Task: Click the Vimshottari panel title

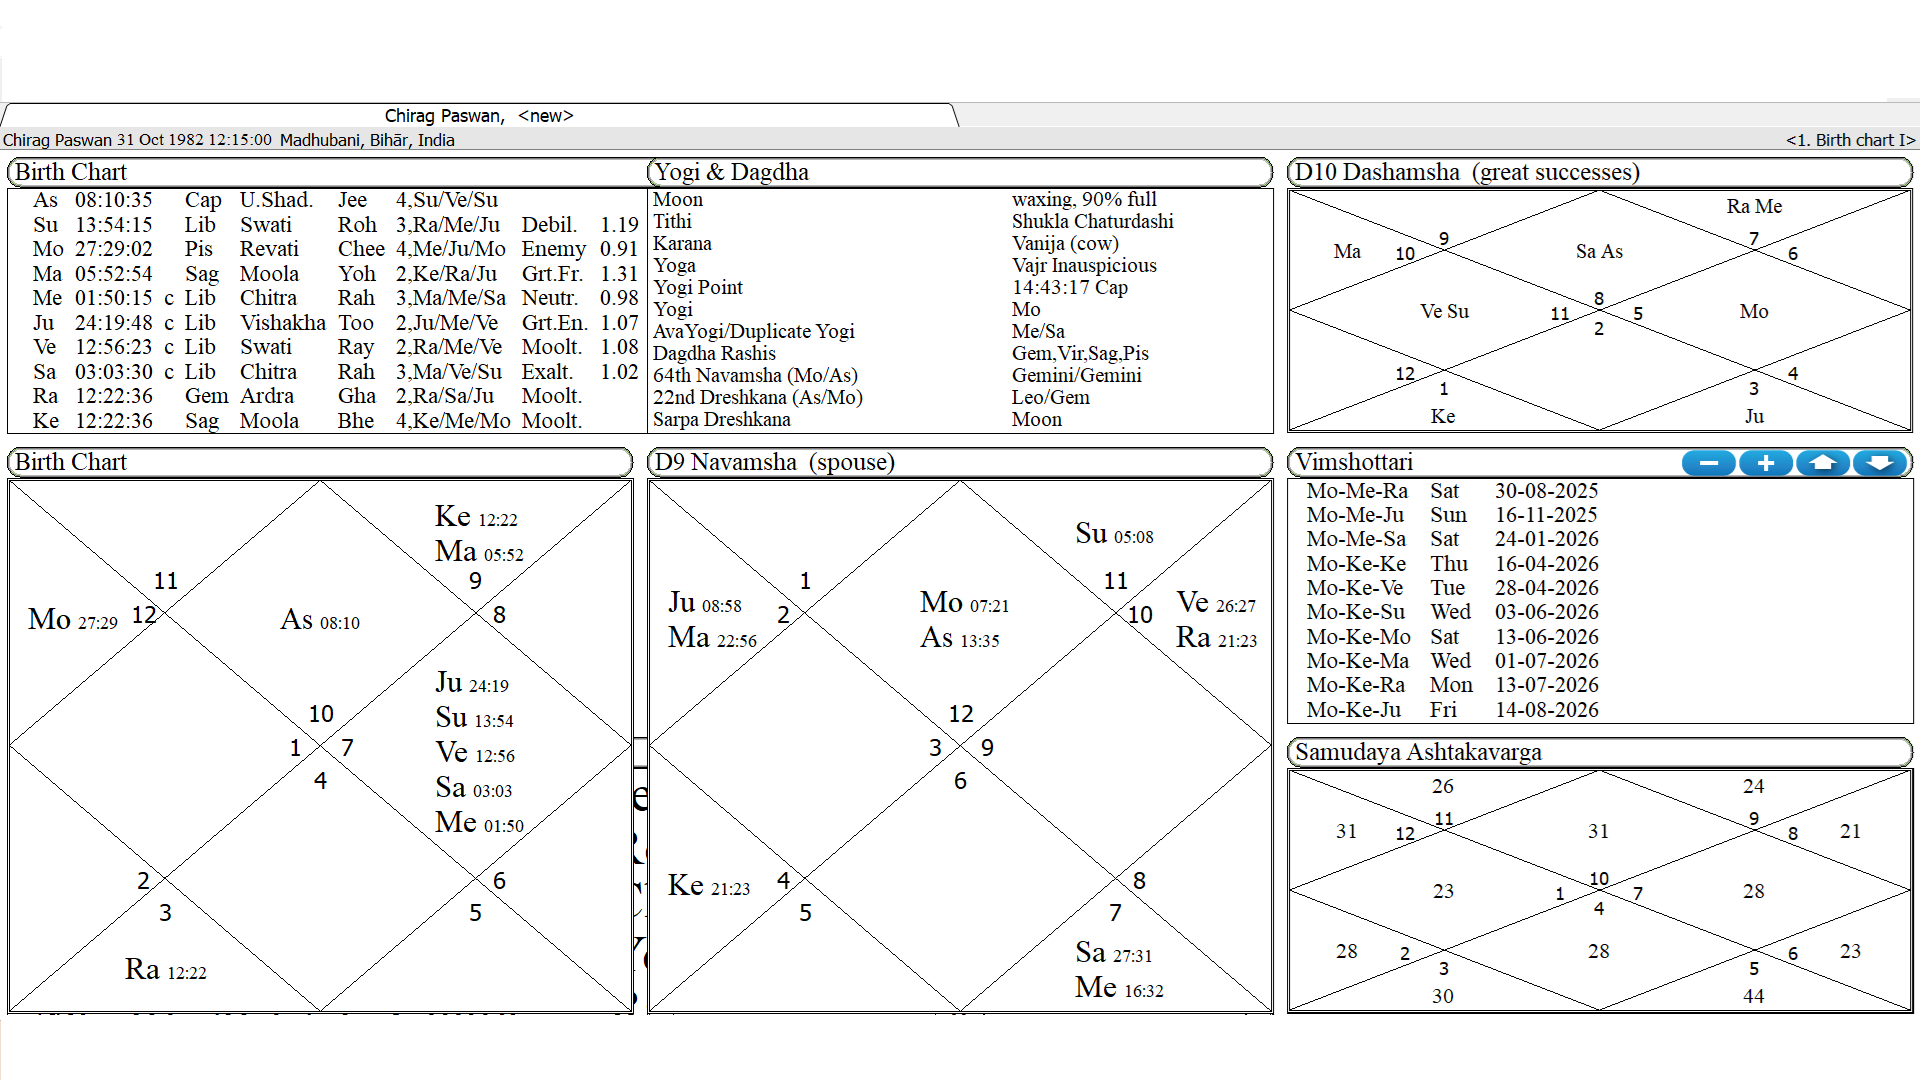Action: coord(1354,462)
